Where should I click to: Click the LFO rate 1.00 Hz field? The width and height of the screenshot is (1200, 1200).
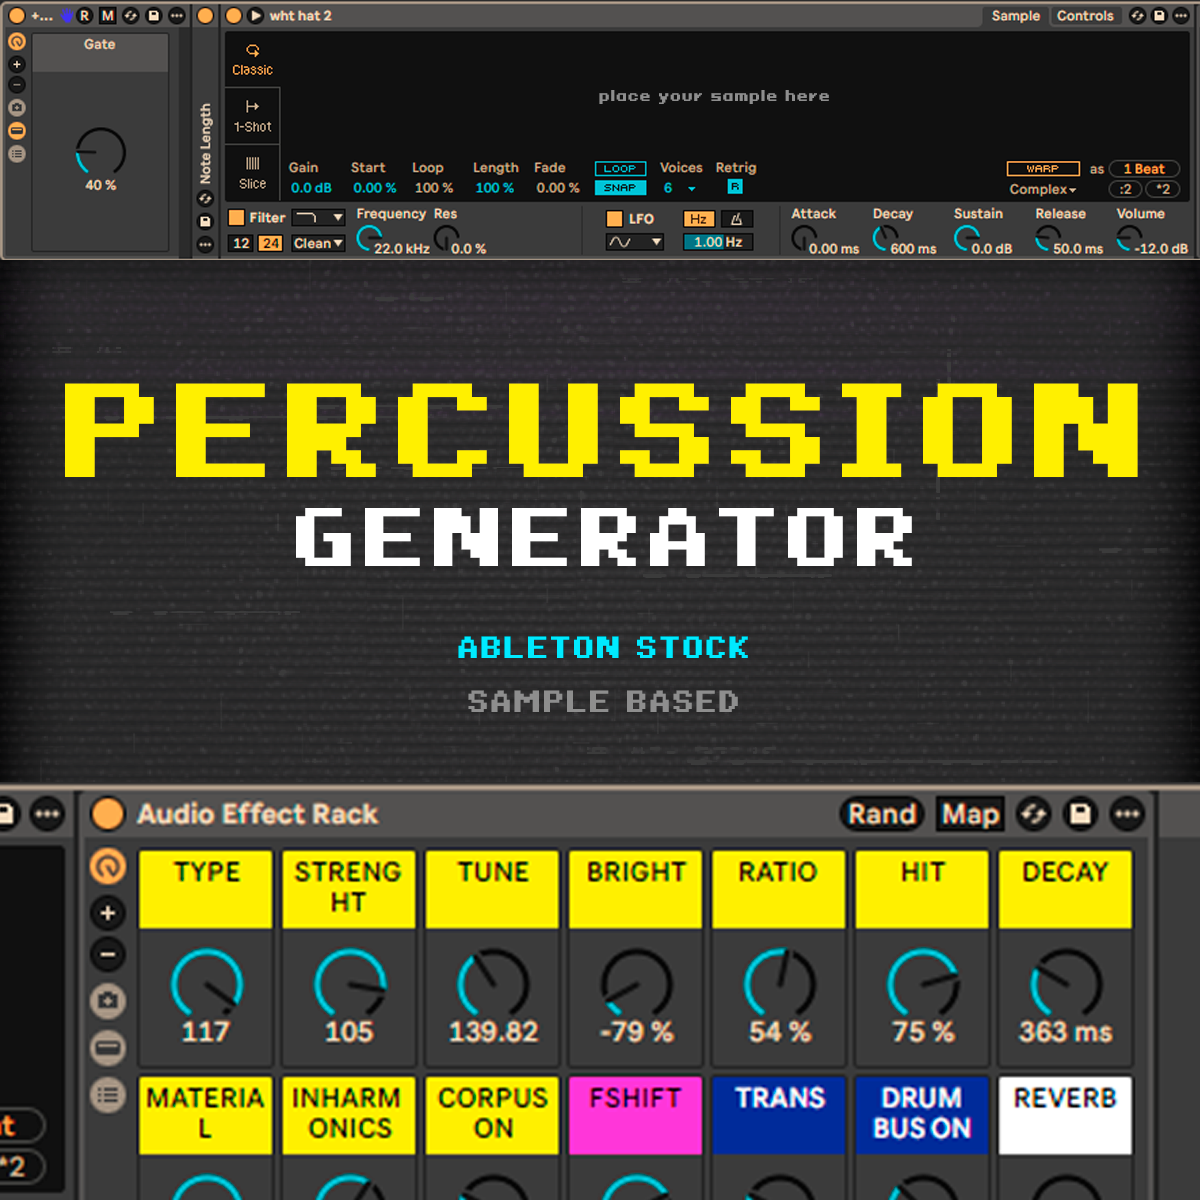[x=717, y=242]
